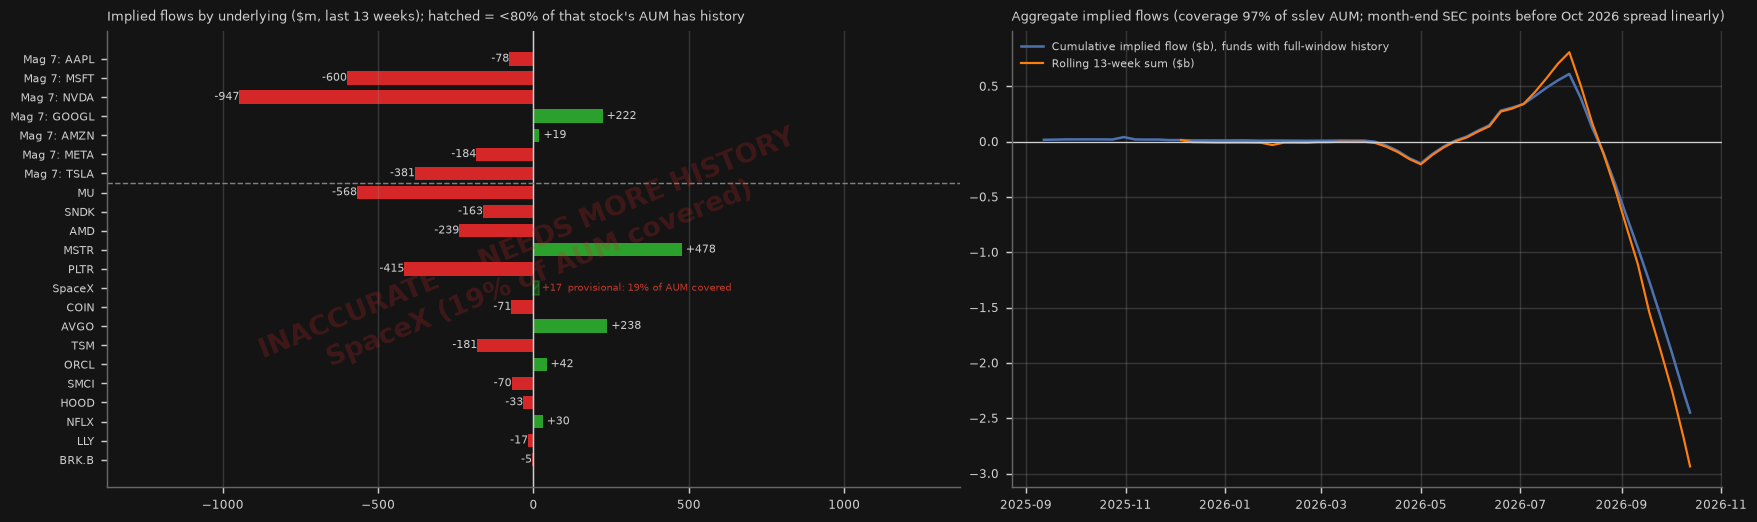Click the 'Mag 7: NVDA' axis label
The image size is (1757, 522).
(57, 98)
